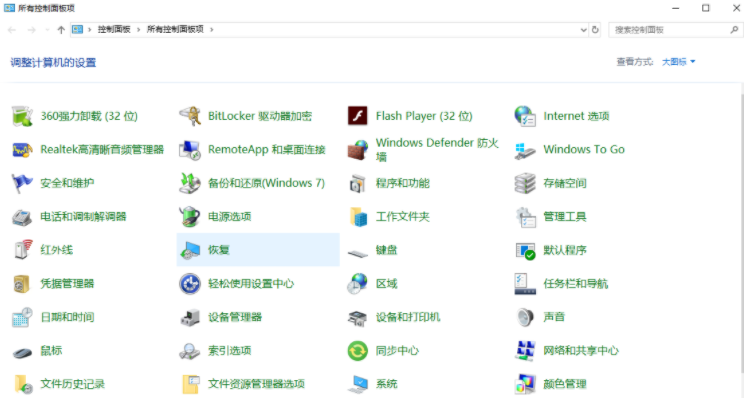Click the 程序和功能 label text
Image resolution: width=744 pixels, height=398 pixels.
coord(403,184)
